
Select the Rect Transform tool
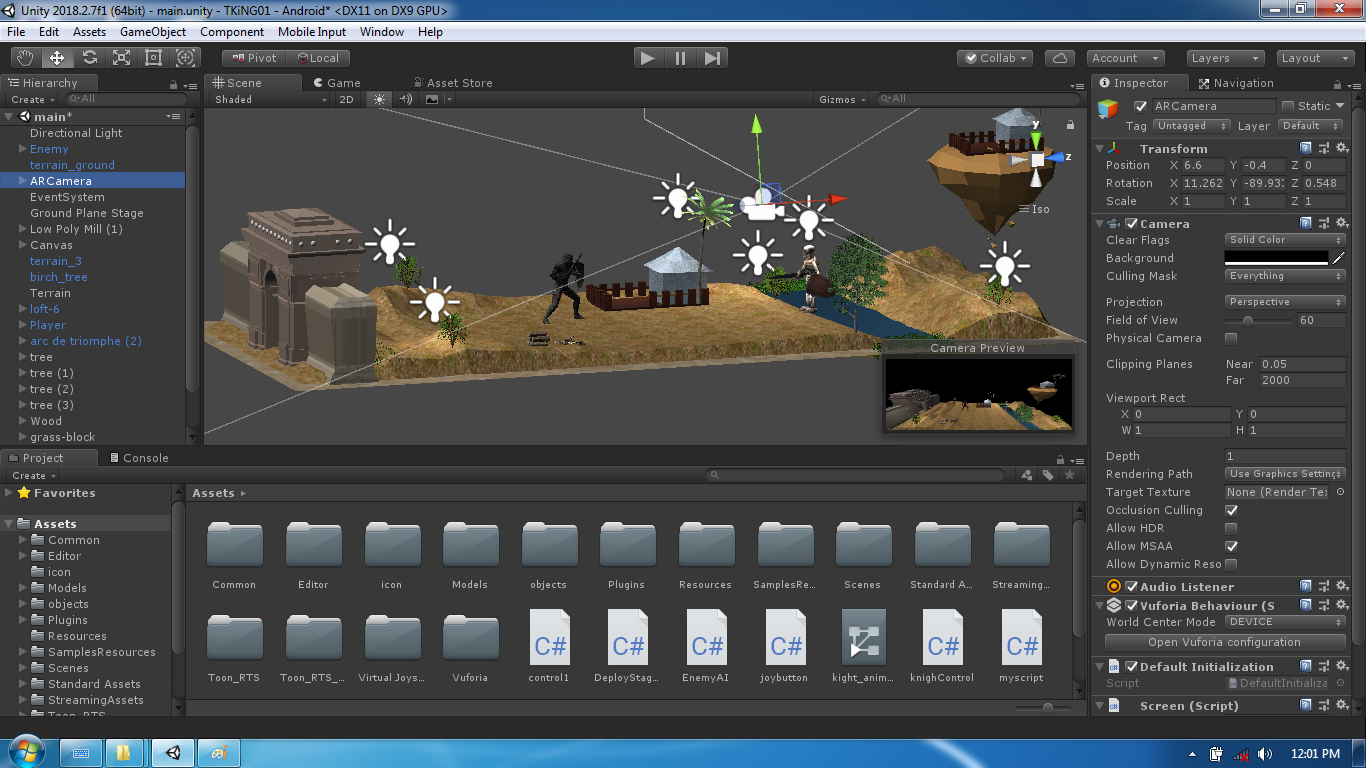pyautogui.click(x=153, y=58)
